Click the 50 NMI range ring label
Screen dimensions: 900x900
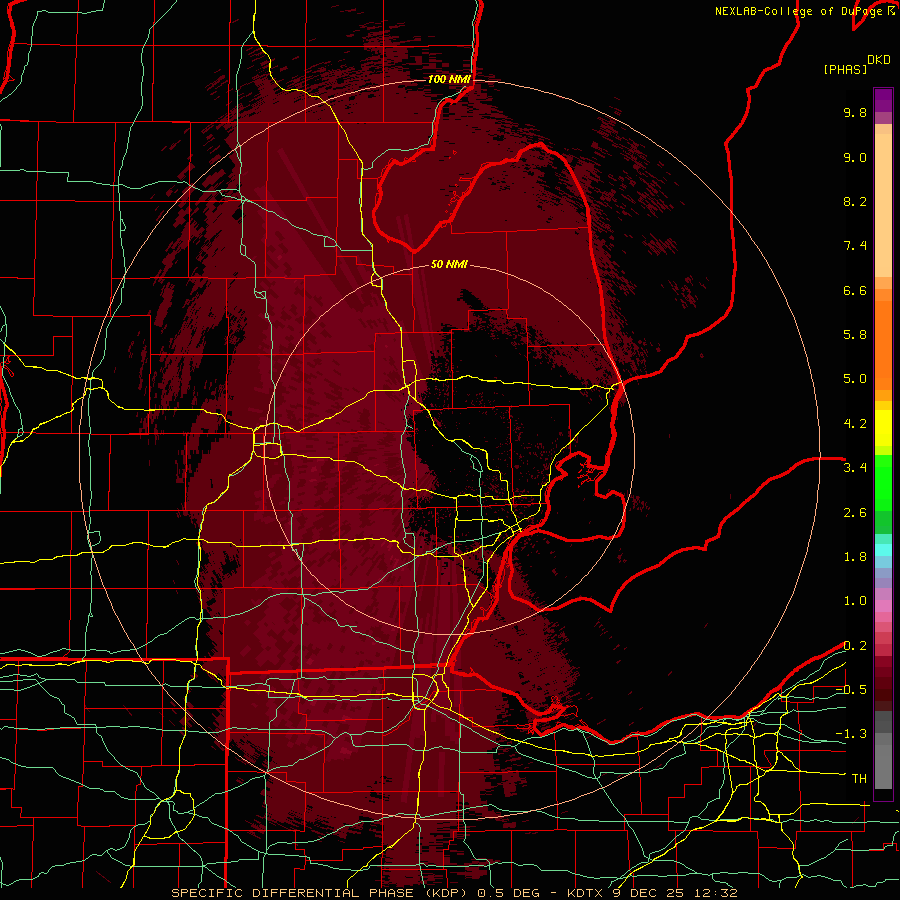coord(449,264)
